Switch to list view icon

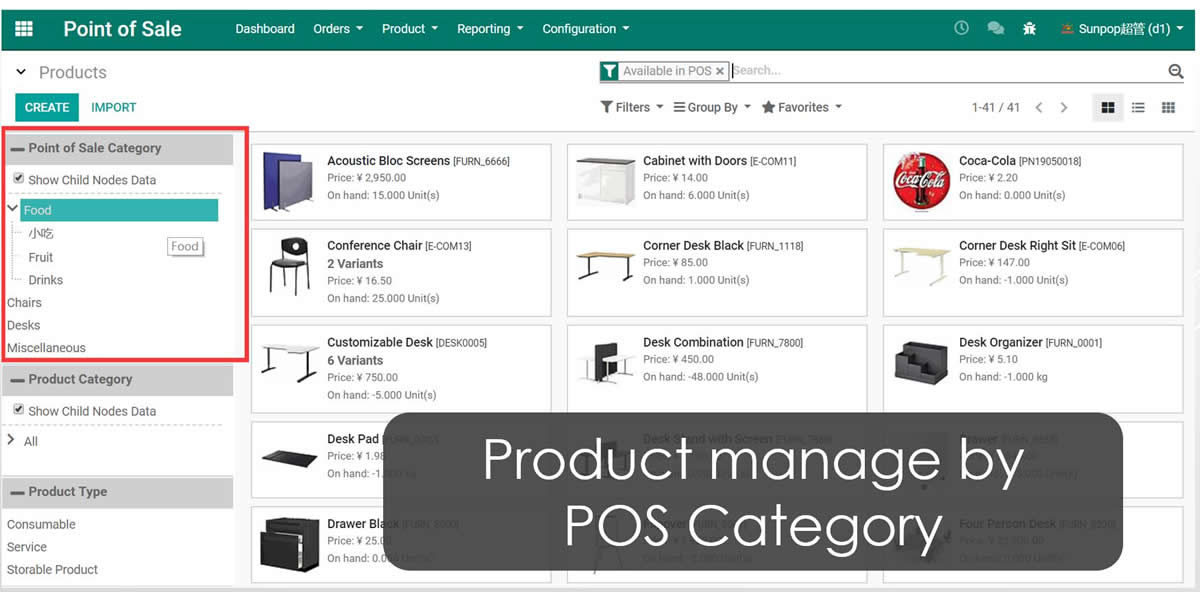[x=1138, y=107]
